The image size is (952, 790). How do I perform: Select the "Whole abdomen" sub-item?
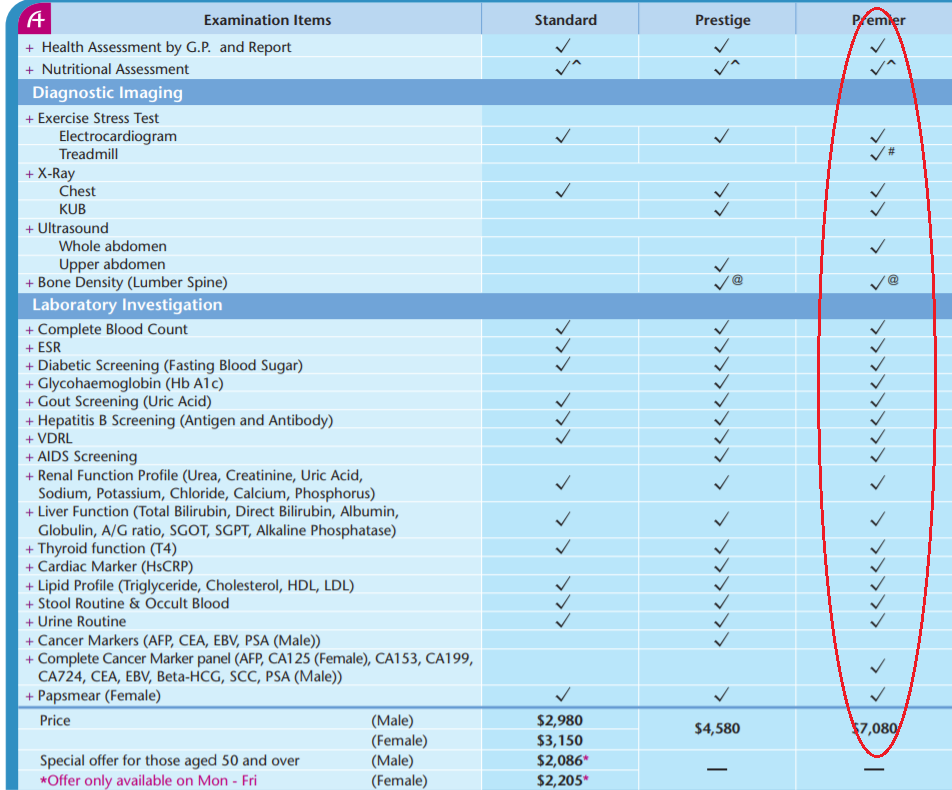112,247
